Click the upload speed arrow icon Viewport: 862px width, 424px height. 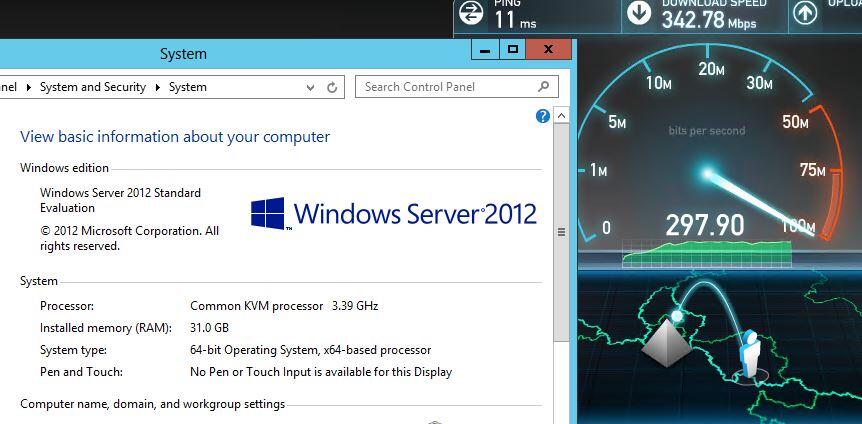click(805, 14)
